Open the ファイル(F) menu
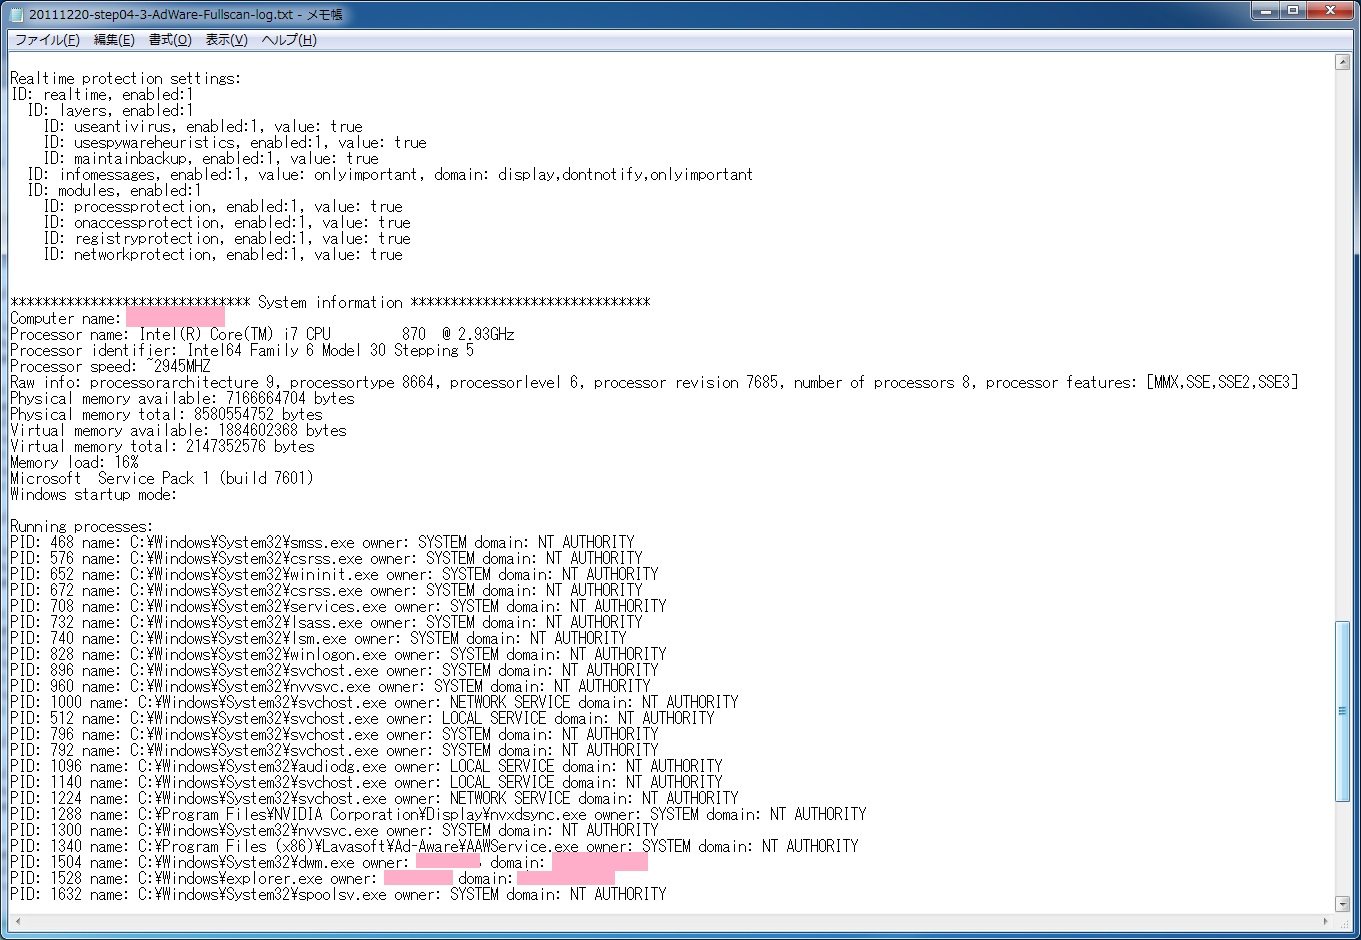 [x=46, y=40]
